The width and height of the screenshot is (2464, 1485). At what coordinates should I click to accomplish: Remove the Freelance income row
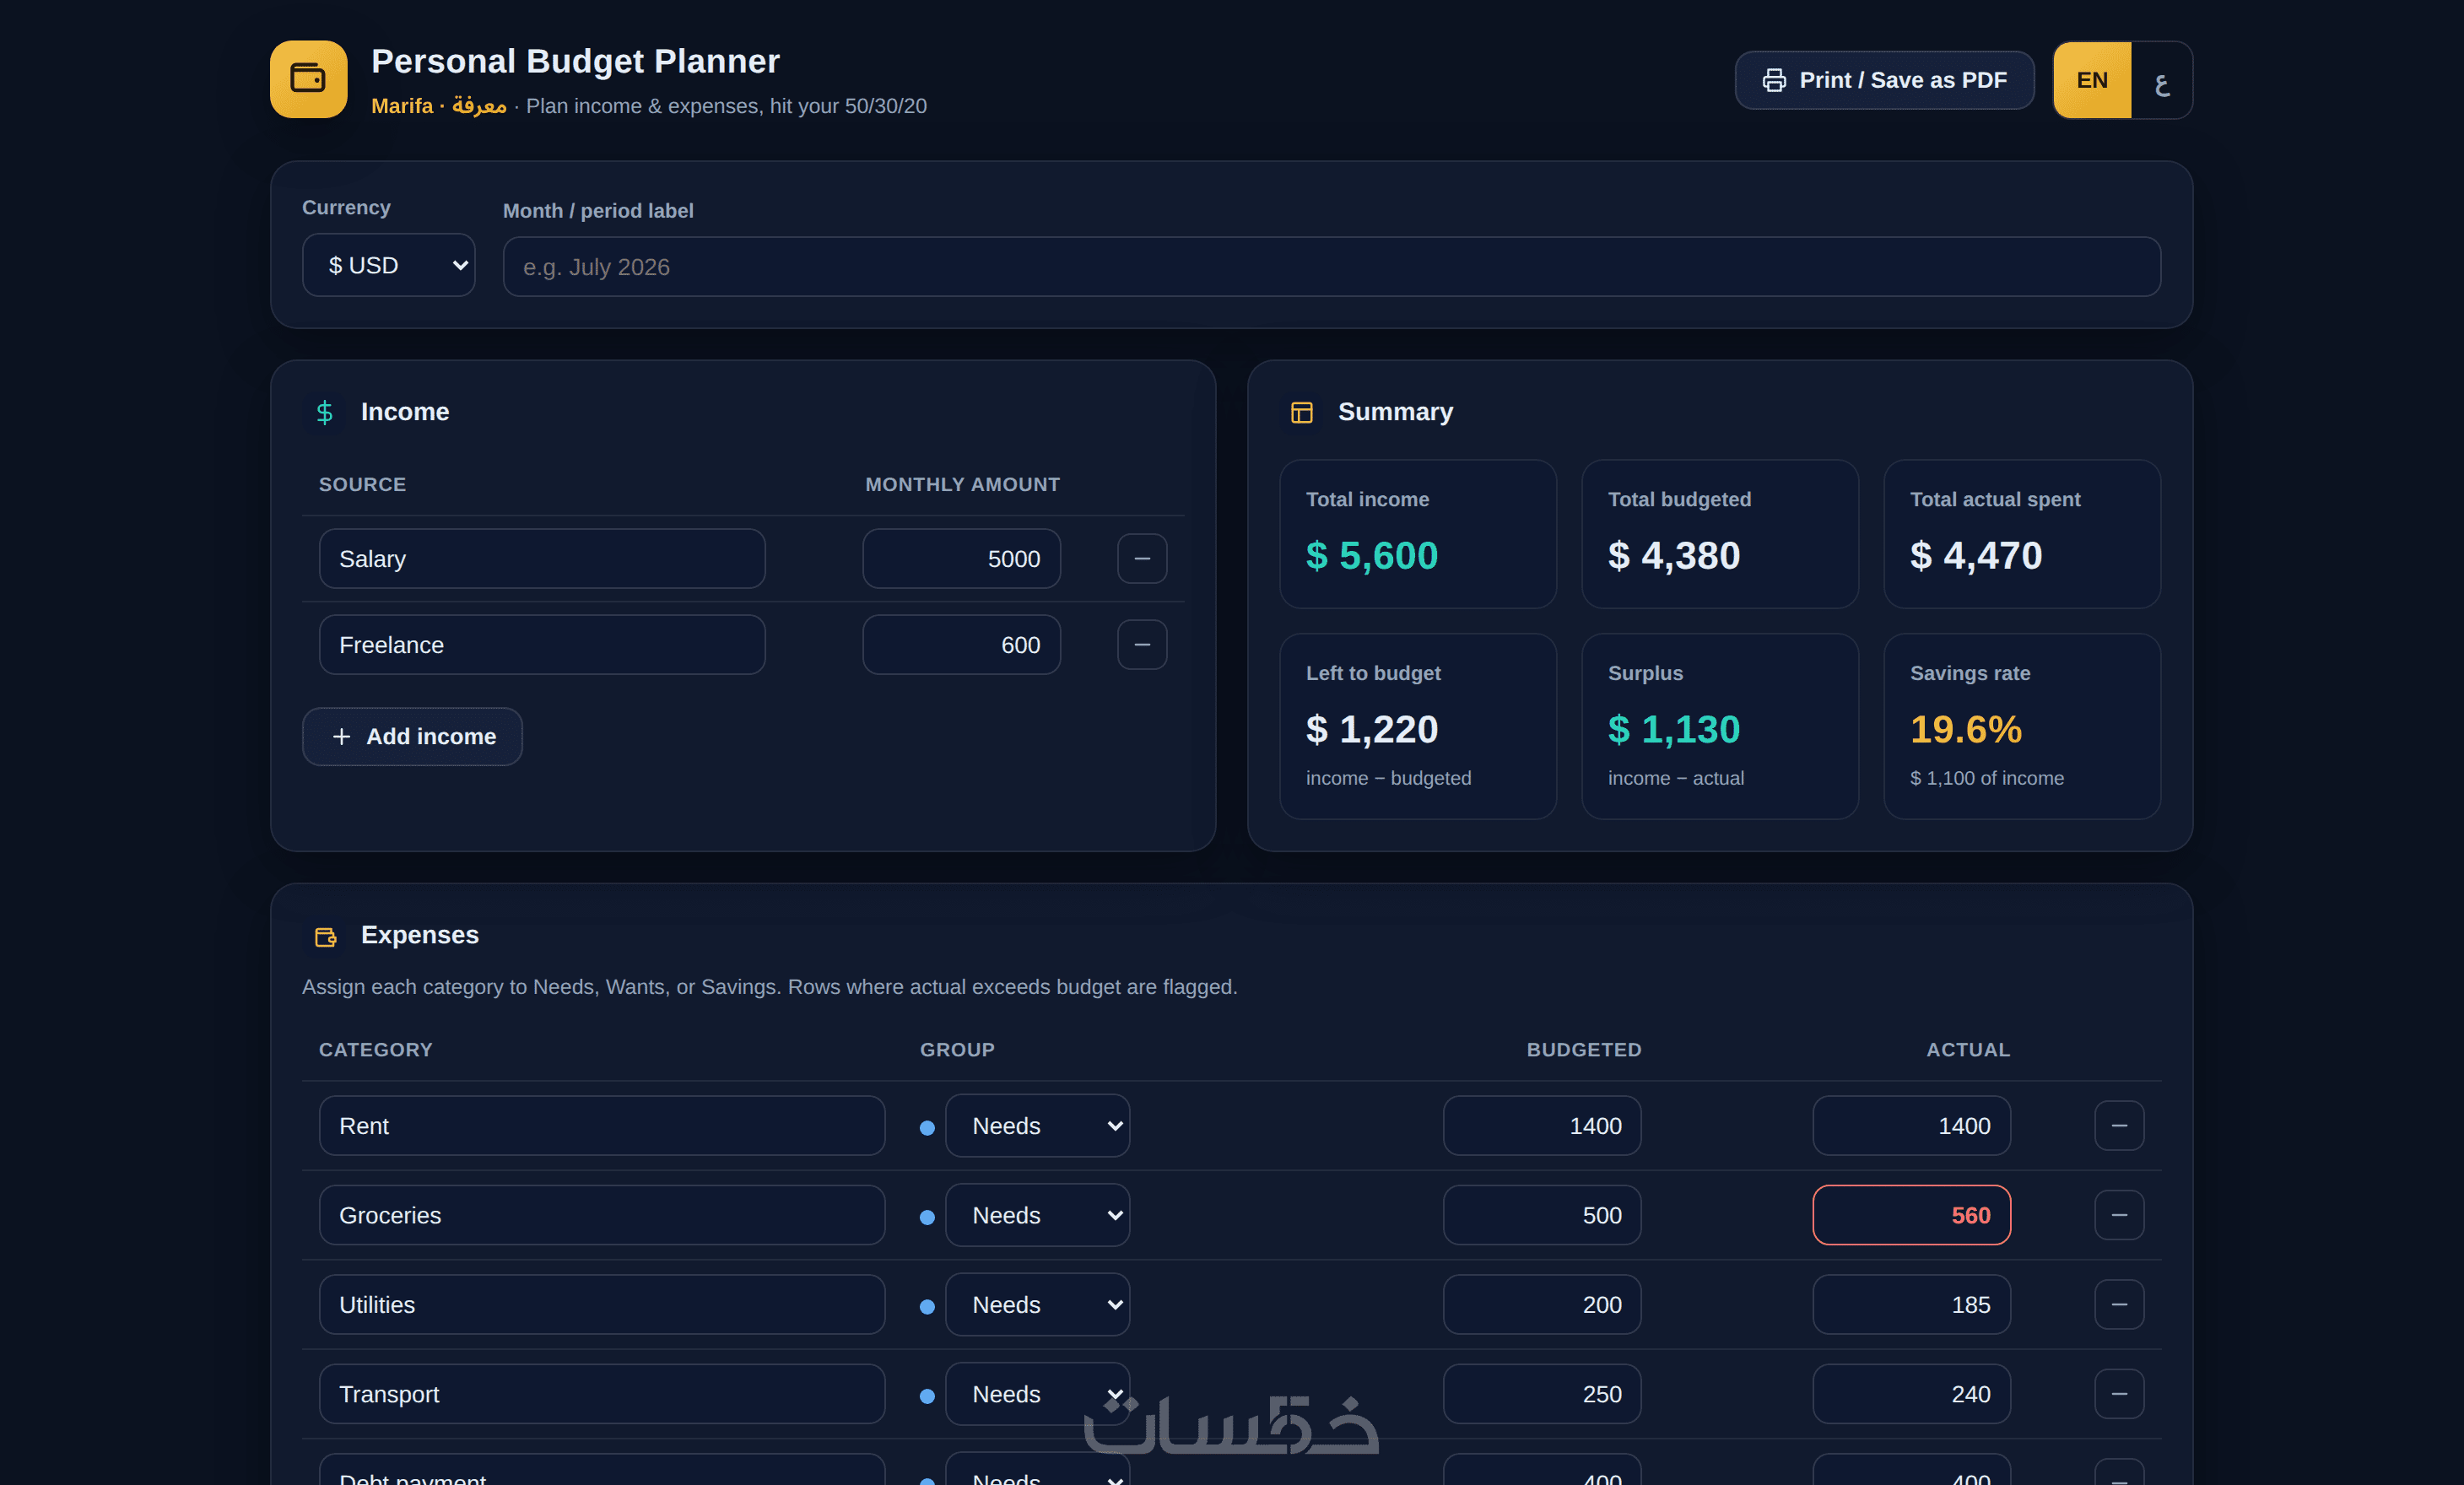[1142, 644]
